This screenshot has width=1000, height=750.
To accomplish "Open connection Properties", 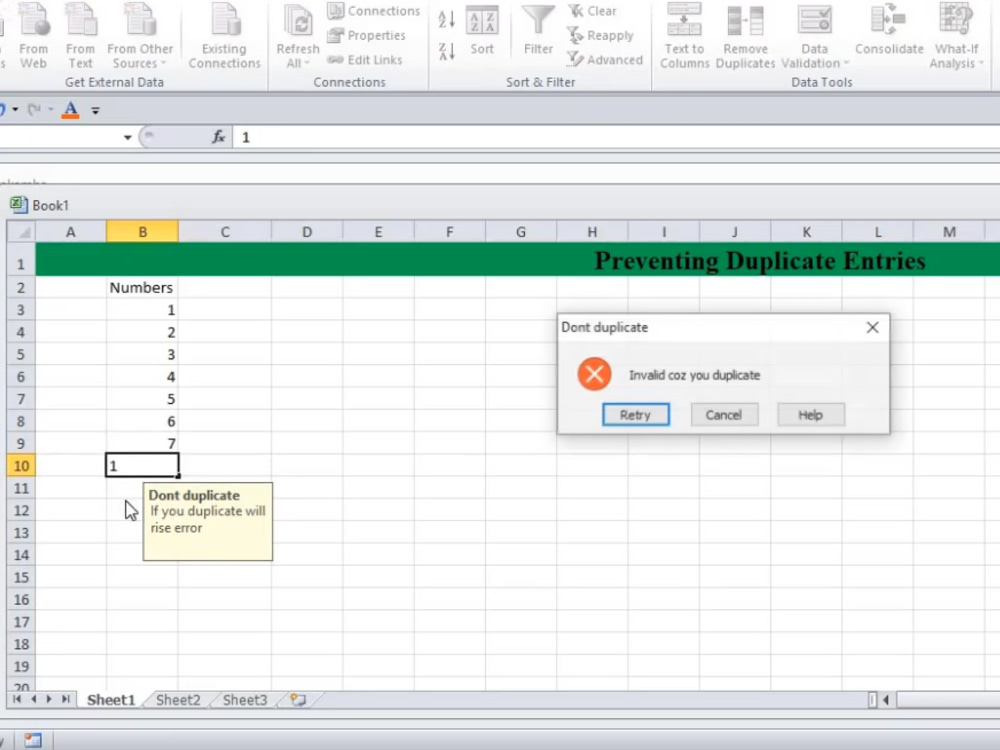I will point(367,35).
